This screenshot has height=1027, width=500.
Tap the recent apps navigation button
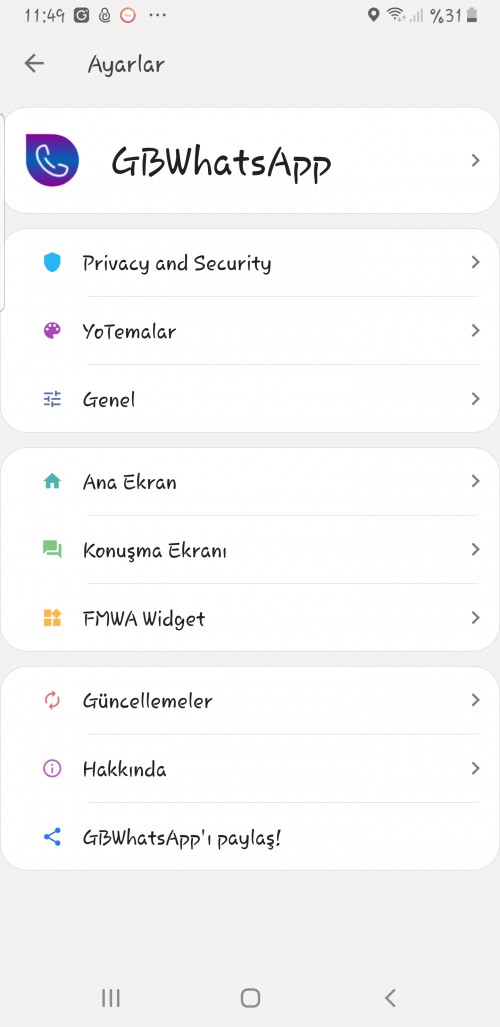coord(111,998)
